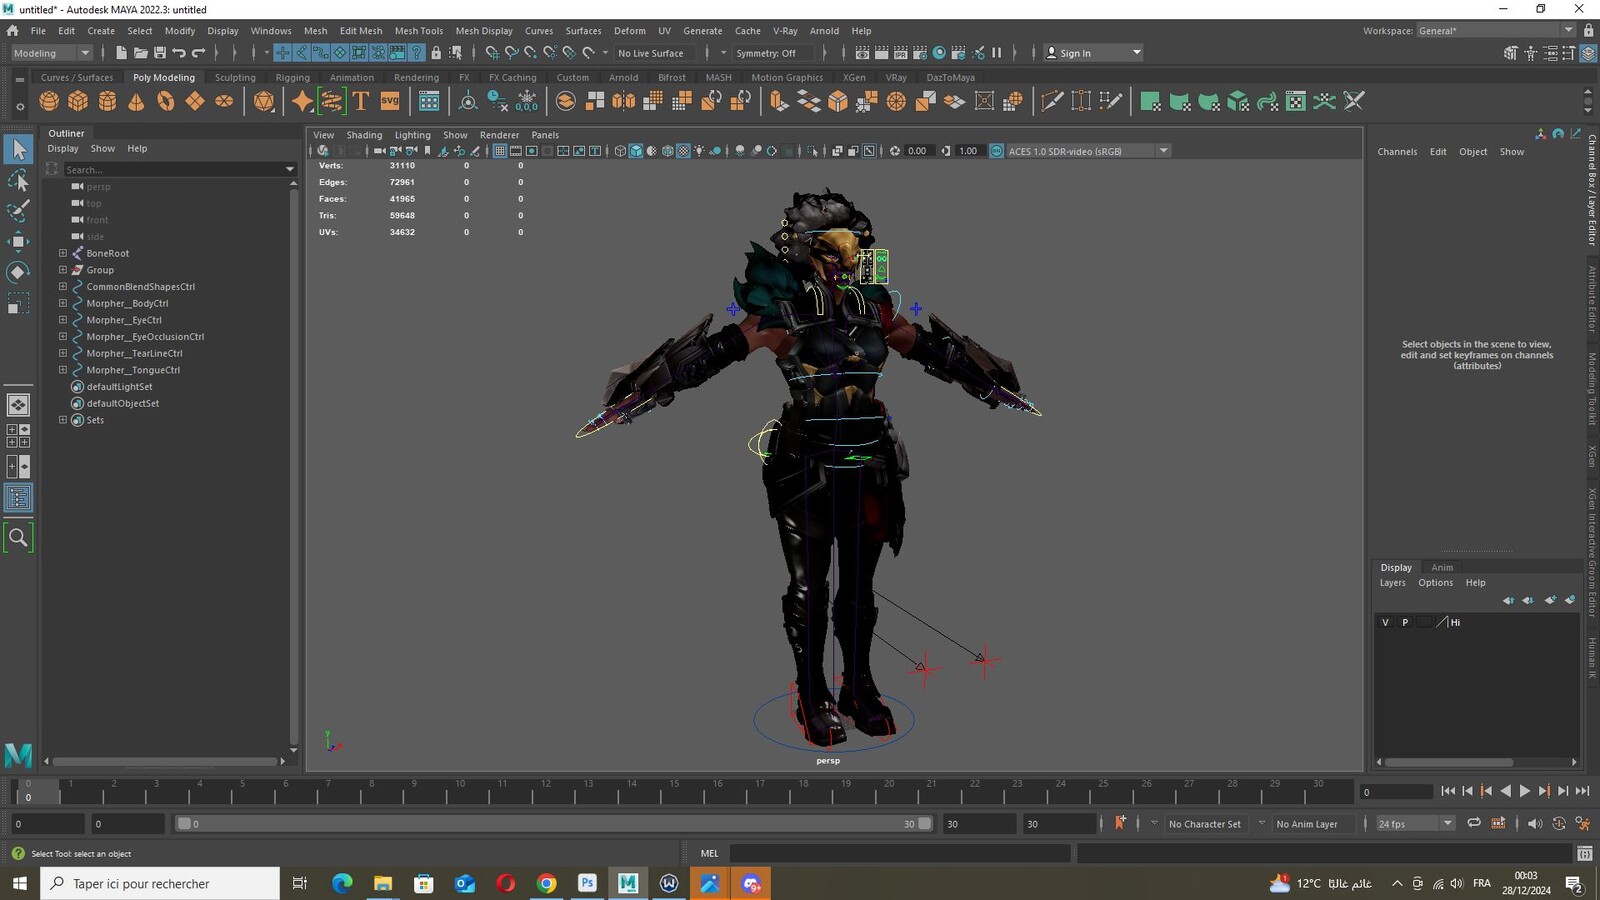This screenshot has height=900, width=1600.
Task: Switch to the Sculpting shelf tab
Action: [x=235, y=77]
